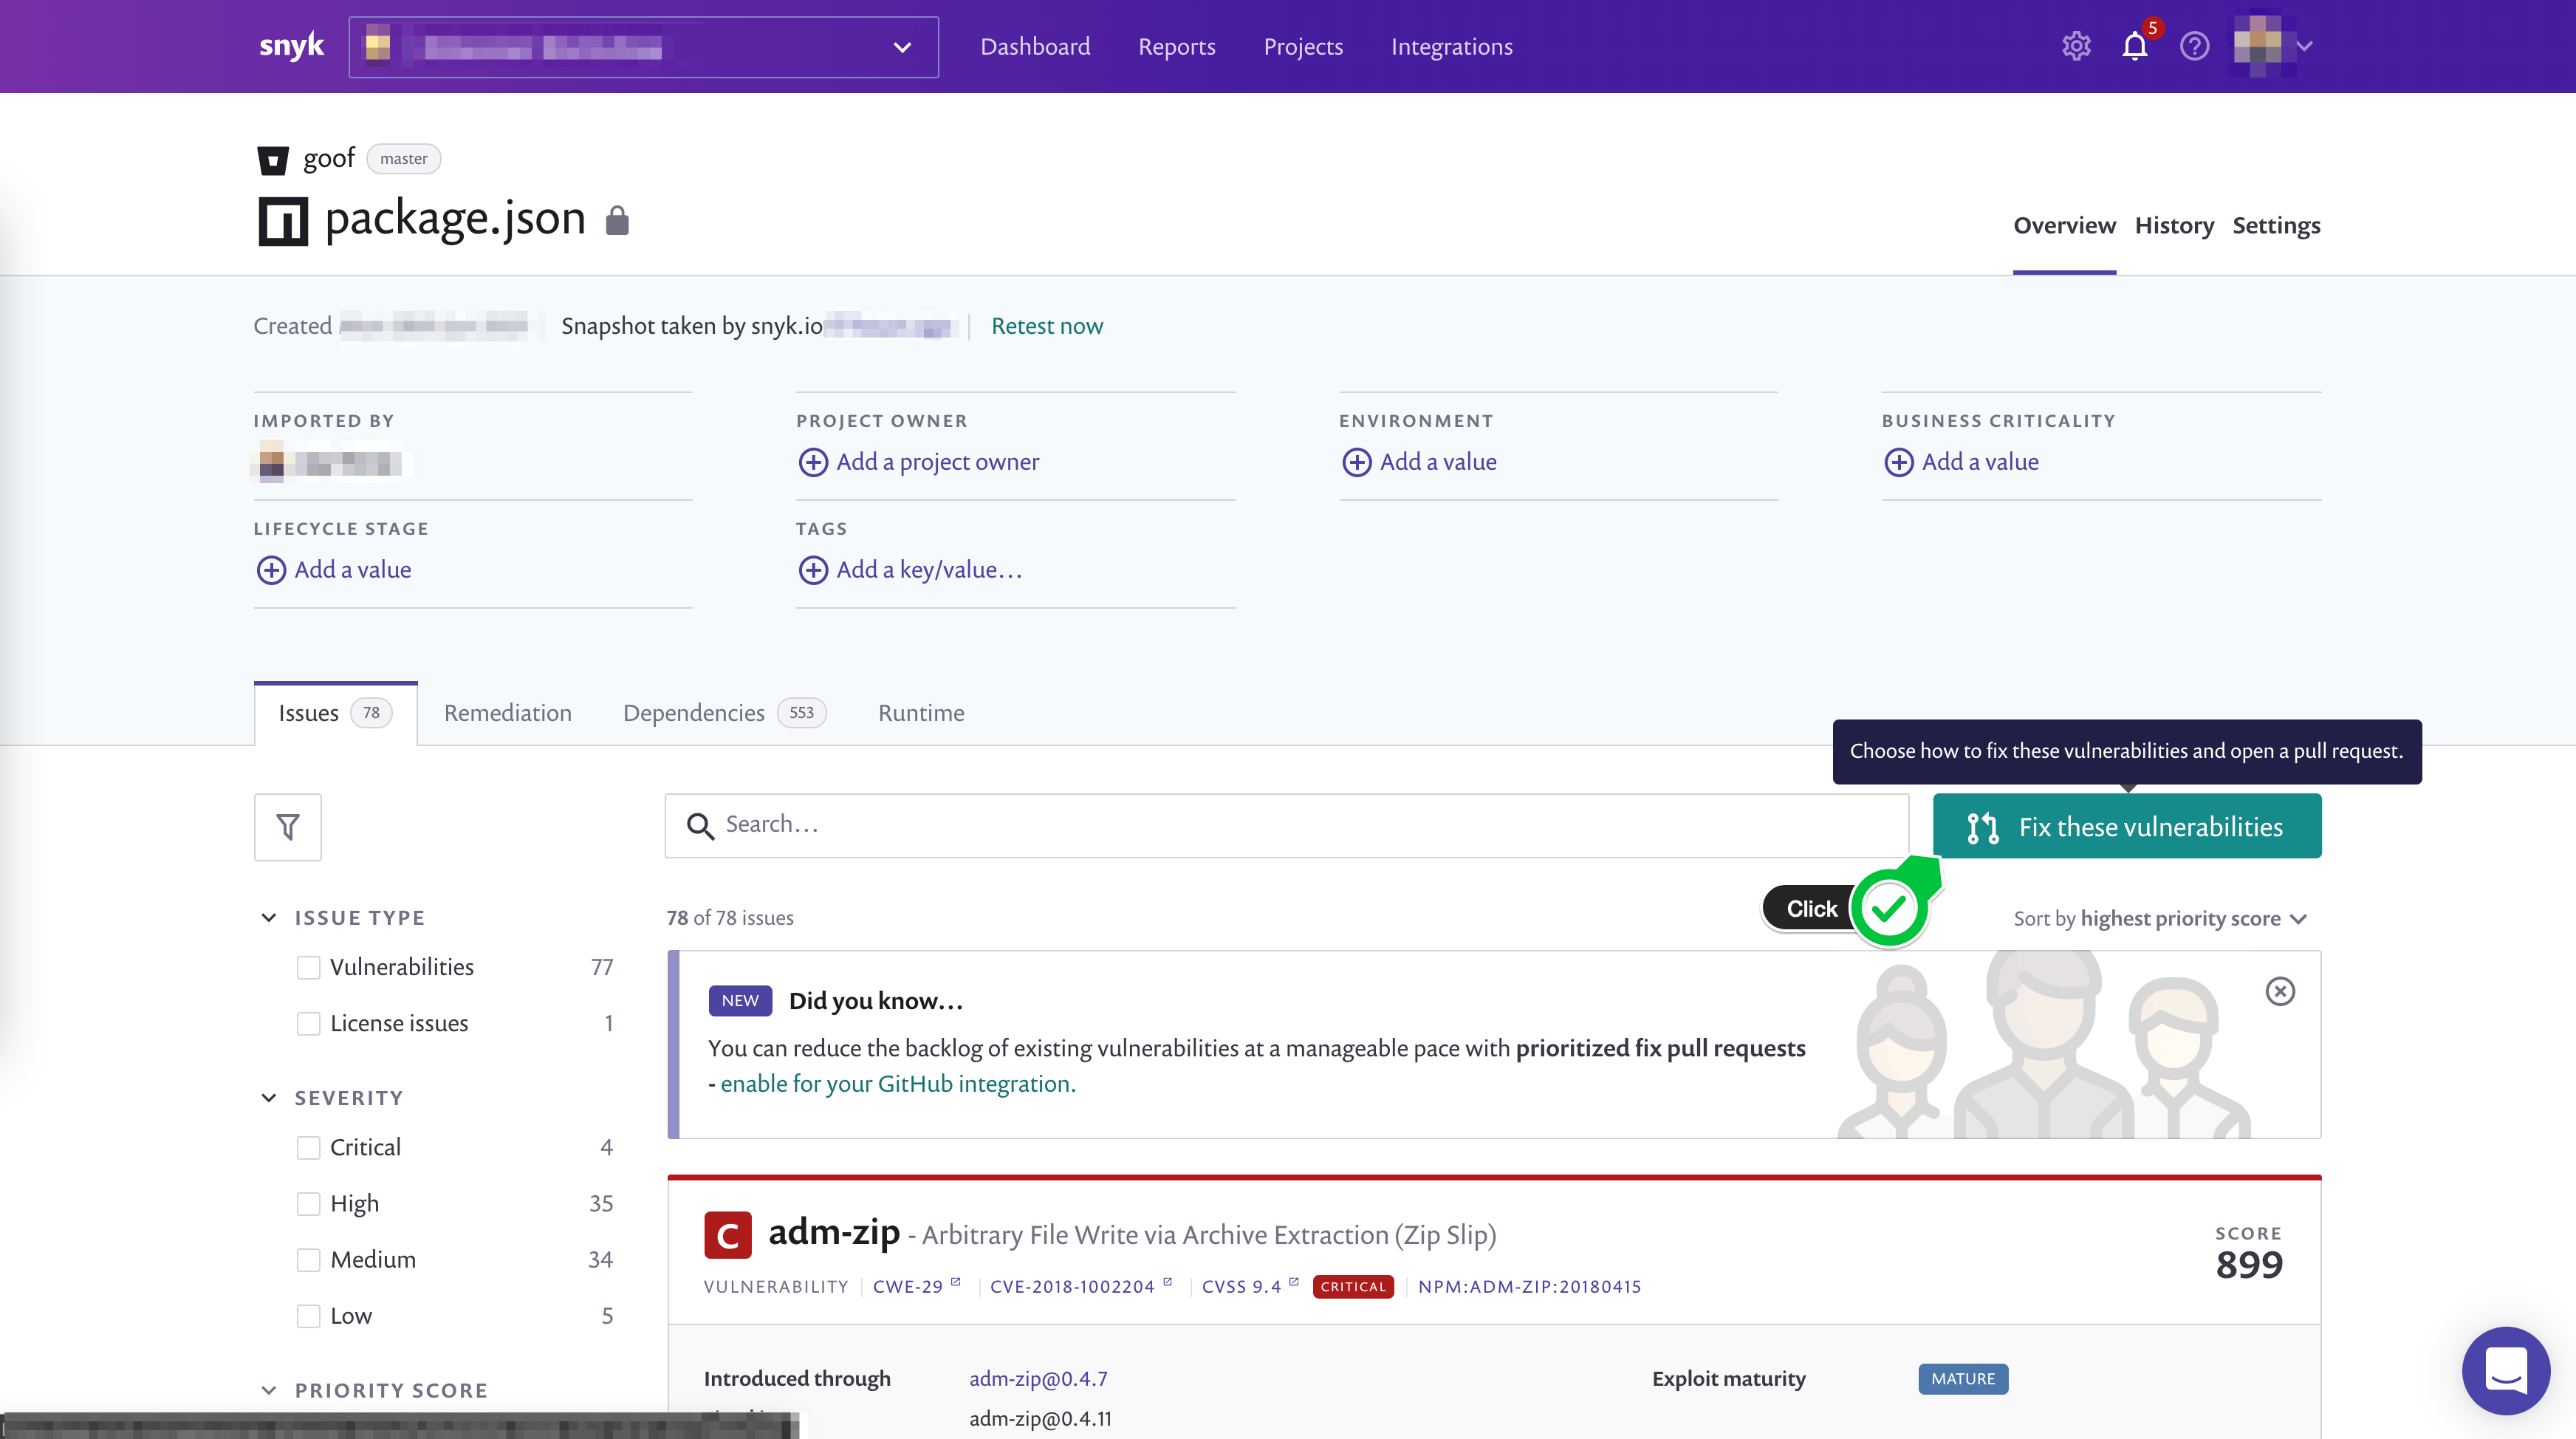Open the organization selector dropdown

(x=643, y=47)
